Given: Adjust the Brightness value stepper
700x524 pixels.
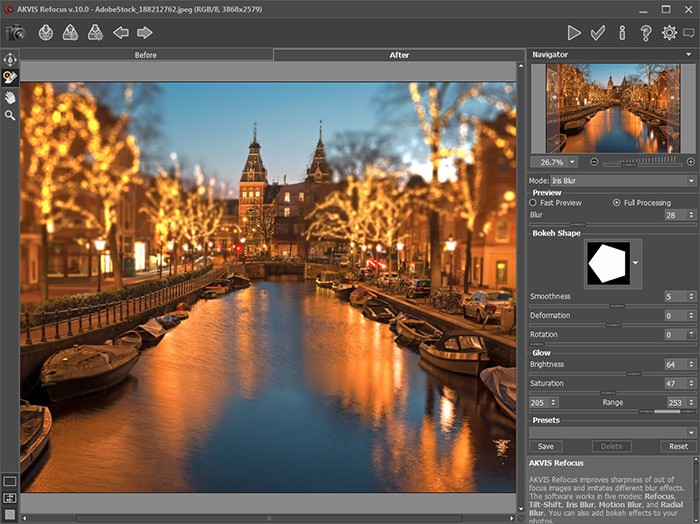Looking at the screenshot, I should (x=691, y=365).
